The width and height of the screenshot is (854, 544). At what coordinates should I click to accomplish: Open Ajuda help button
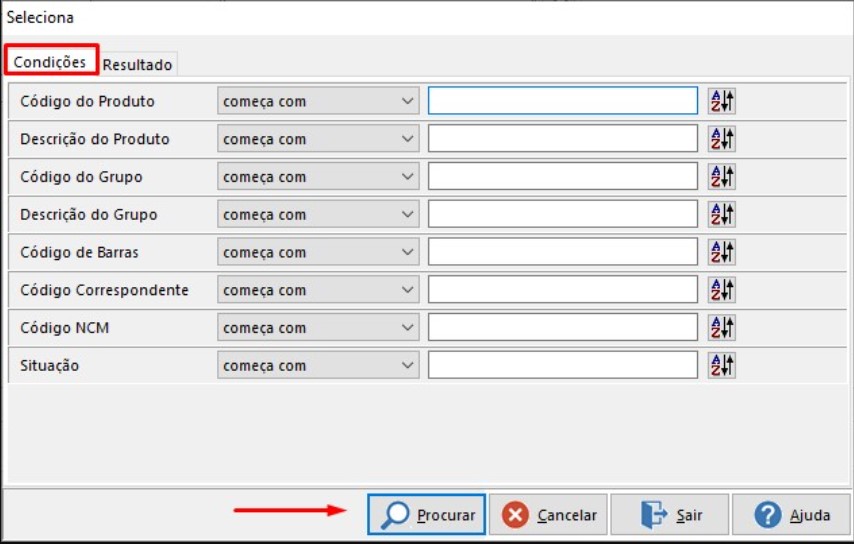tap(791, 514)
